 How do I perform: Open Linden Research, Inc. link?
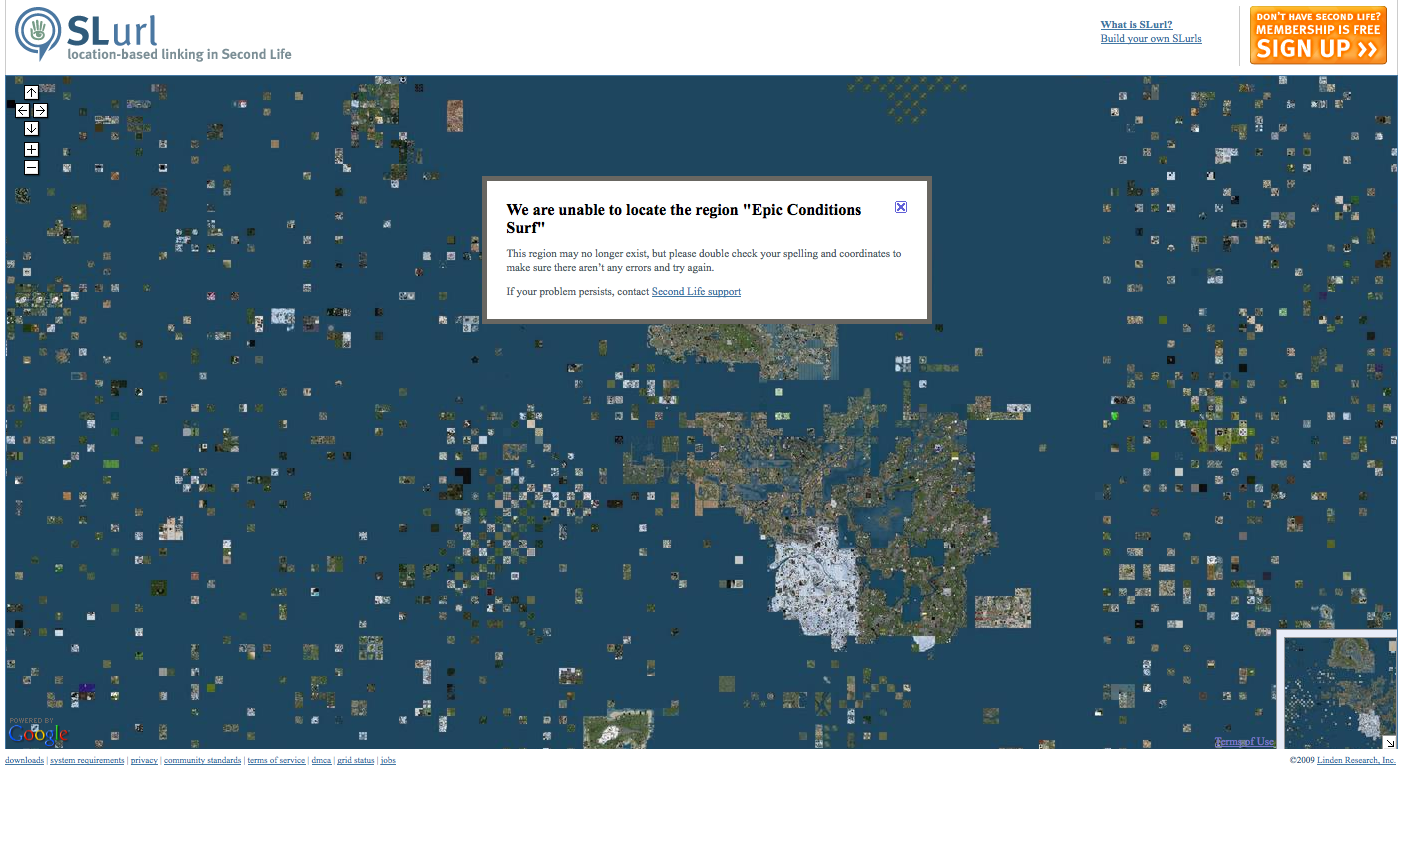[x=1355, y=761]
